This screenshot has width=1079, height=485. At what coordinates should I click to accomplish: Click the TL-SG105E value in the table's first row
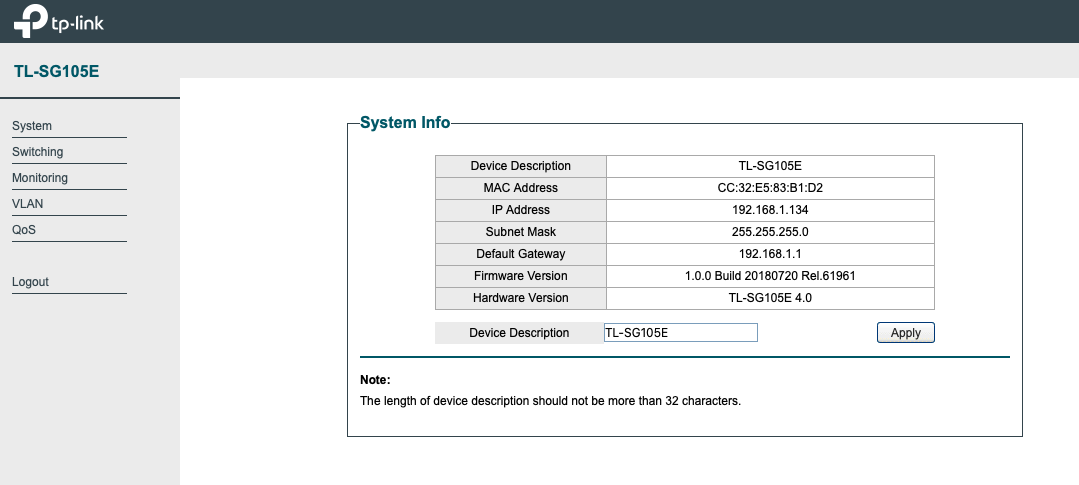click(x=770, y=166)
